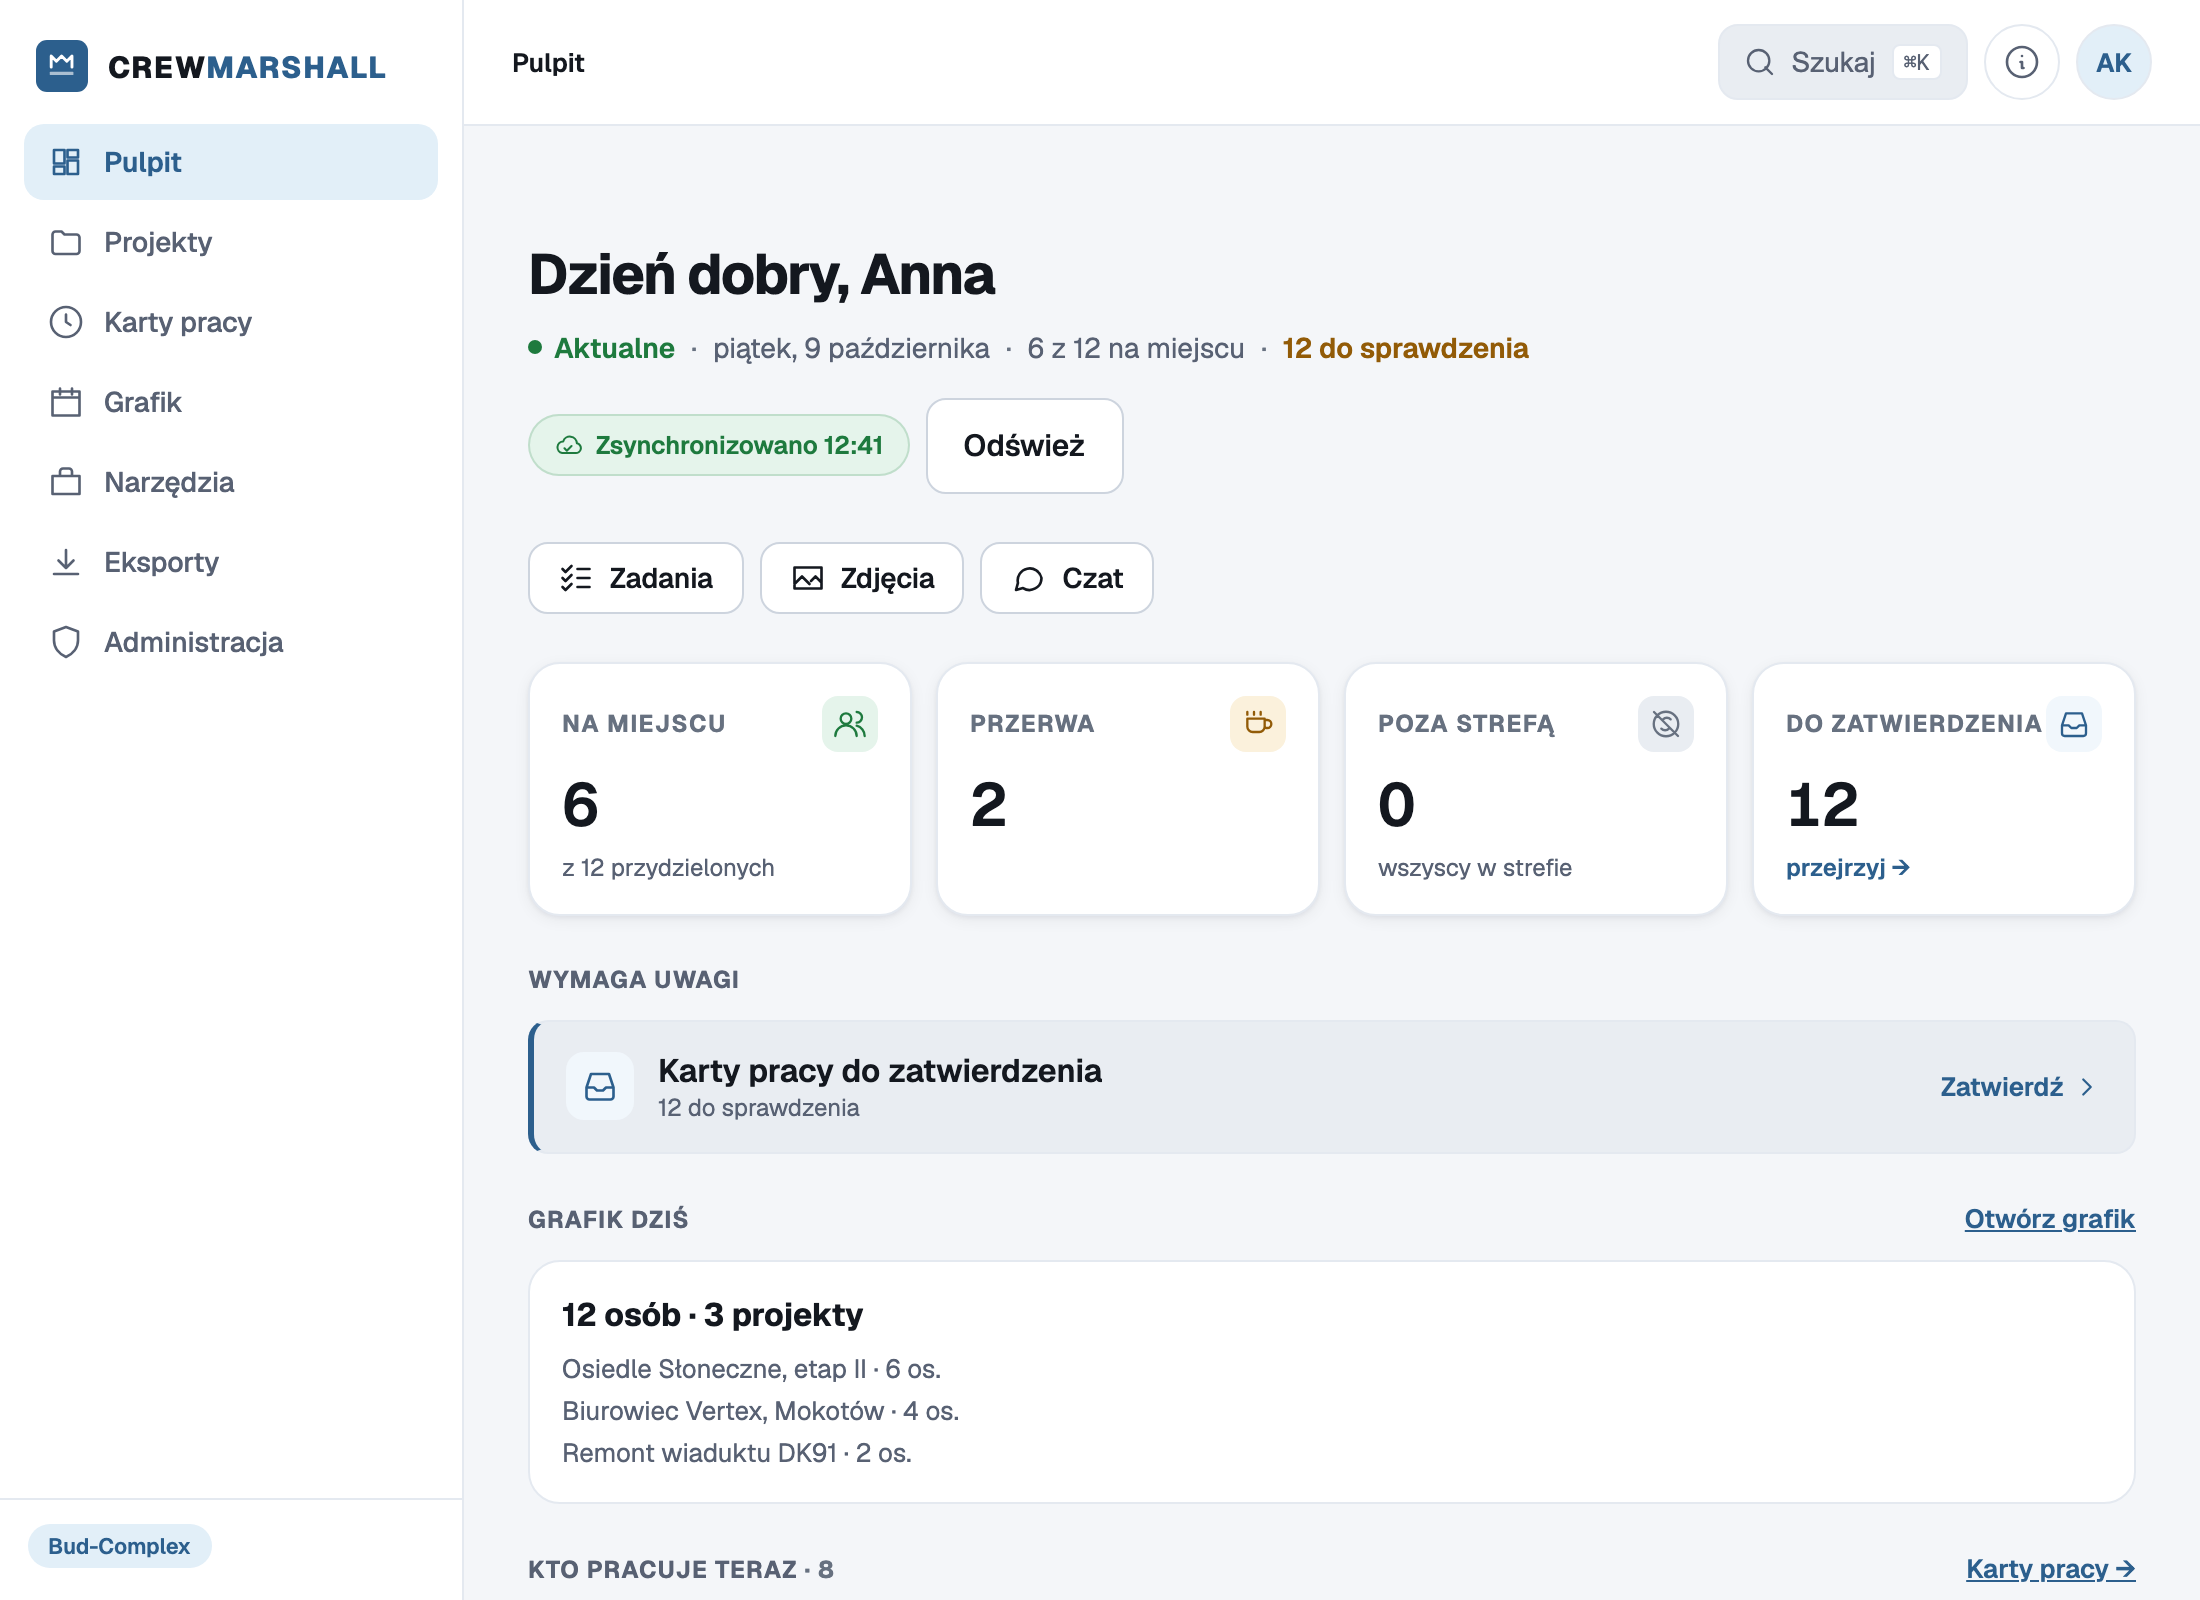Open the Zdjęcia quick action
Viewport: 2200px width, 1600px height.
coord(862,578)
